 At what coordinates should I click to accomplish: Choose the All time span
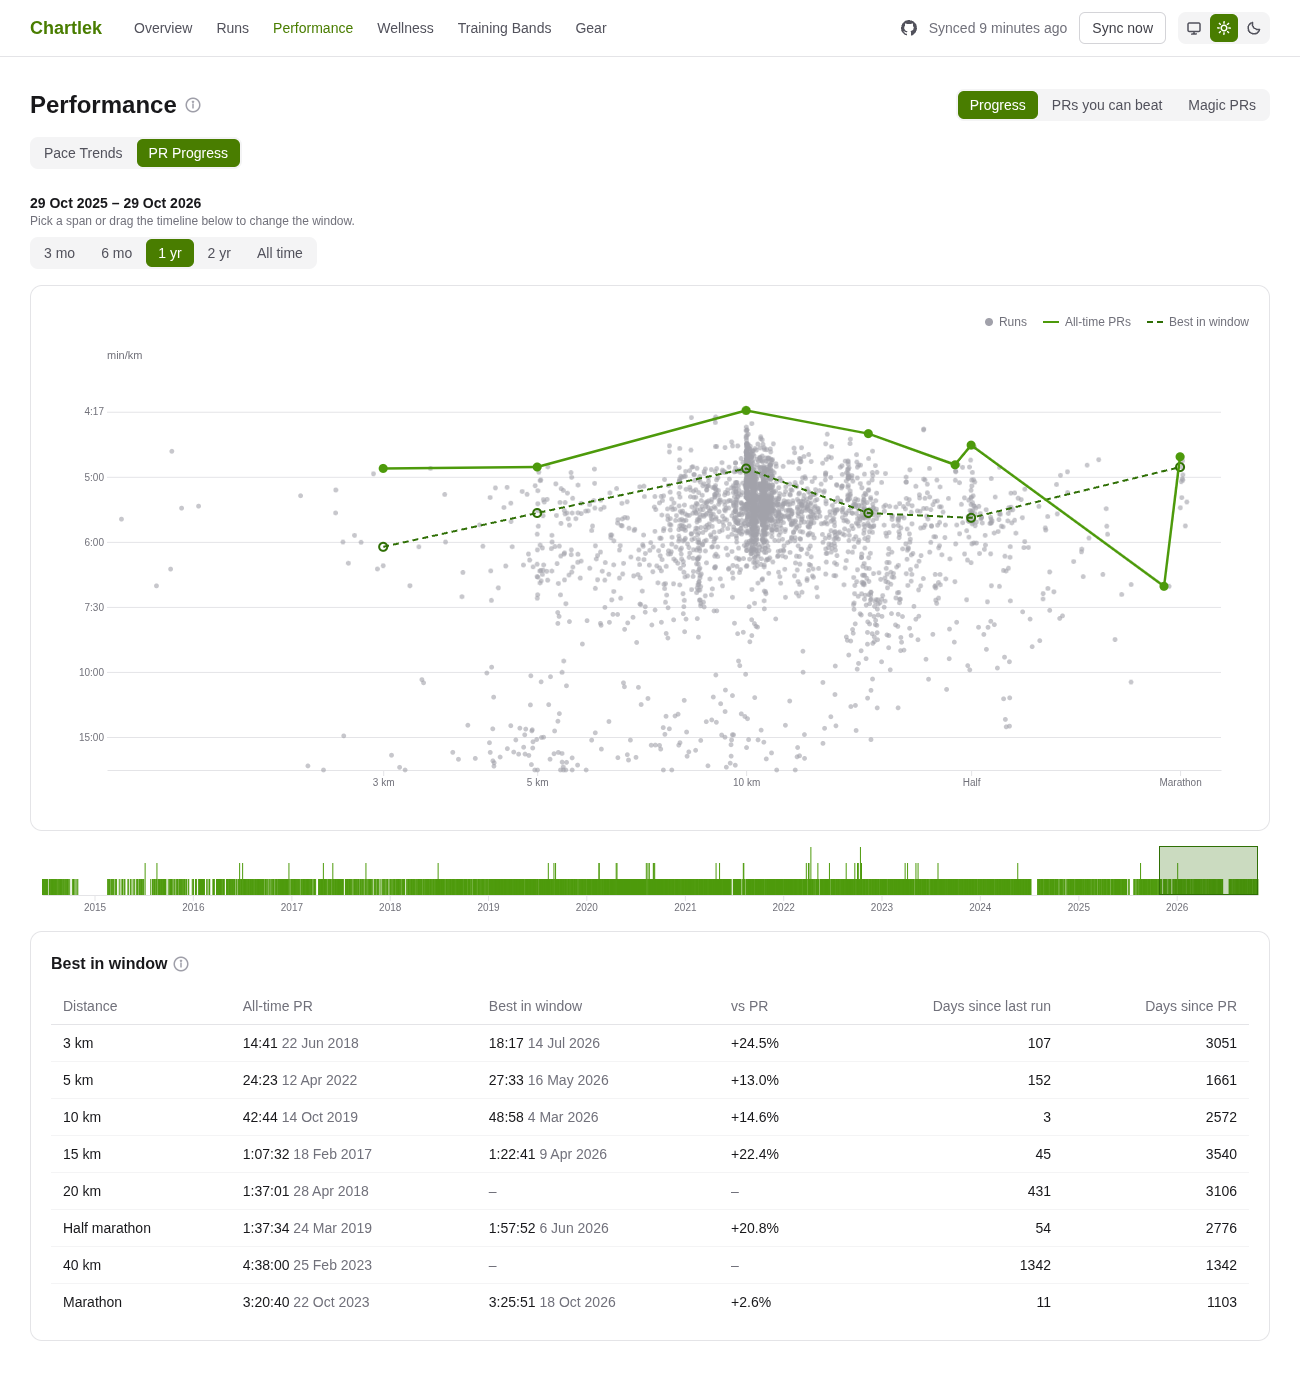point(280,253)
